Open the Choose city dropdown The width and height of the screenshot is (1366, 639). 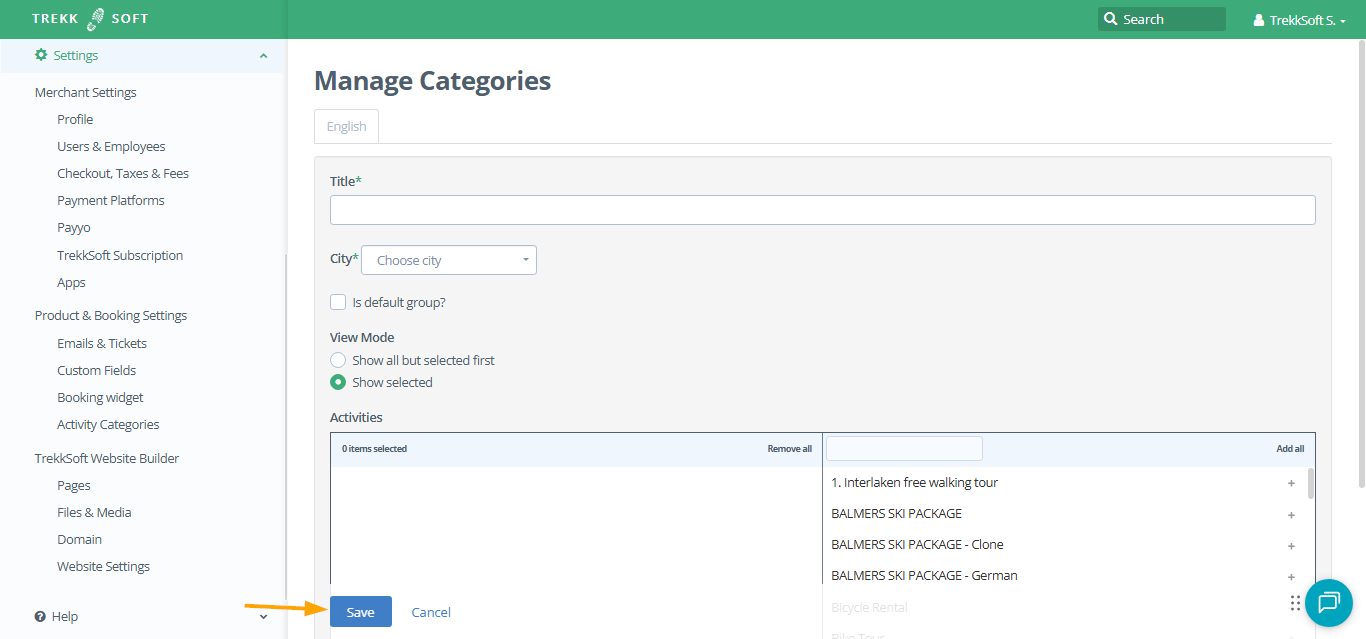pos(449,260)
